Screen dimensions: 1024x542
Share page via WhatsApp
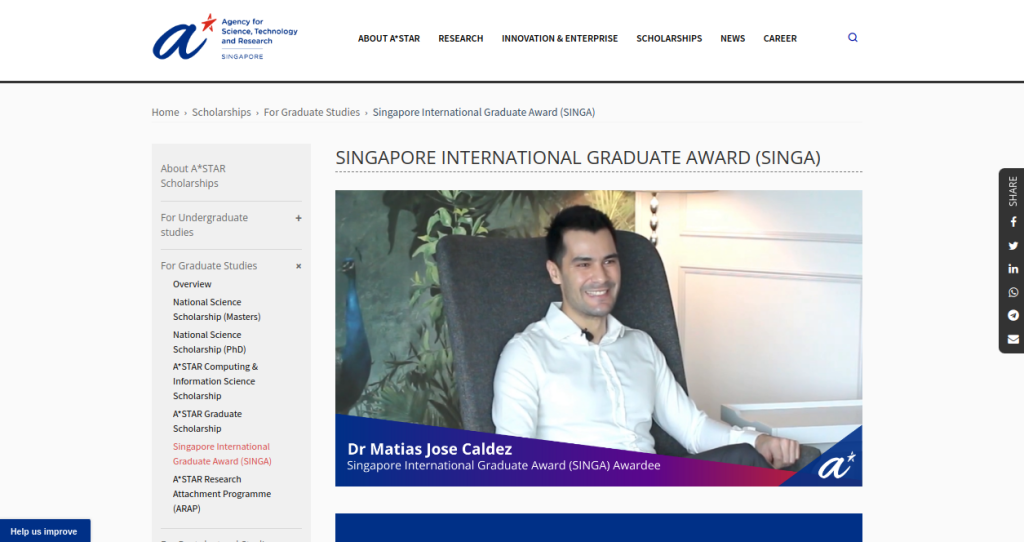point(1013,292)
